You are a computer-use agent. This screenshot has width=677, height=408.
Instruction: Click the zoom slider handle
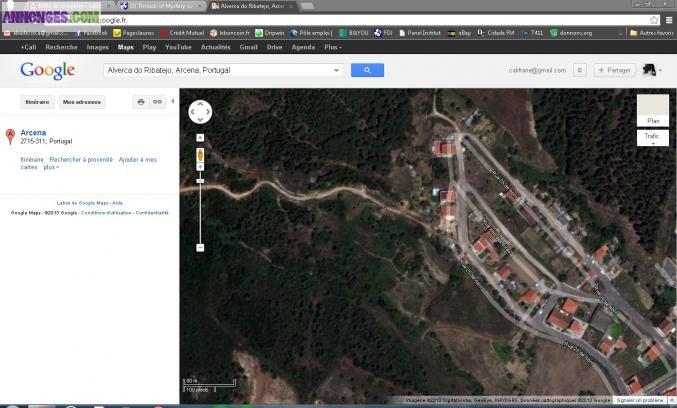tap(200, 181)
